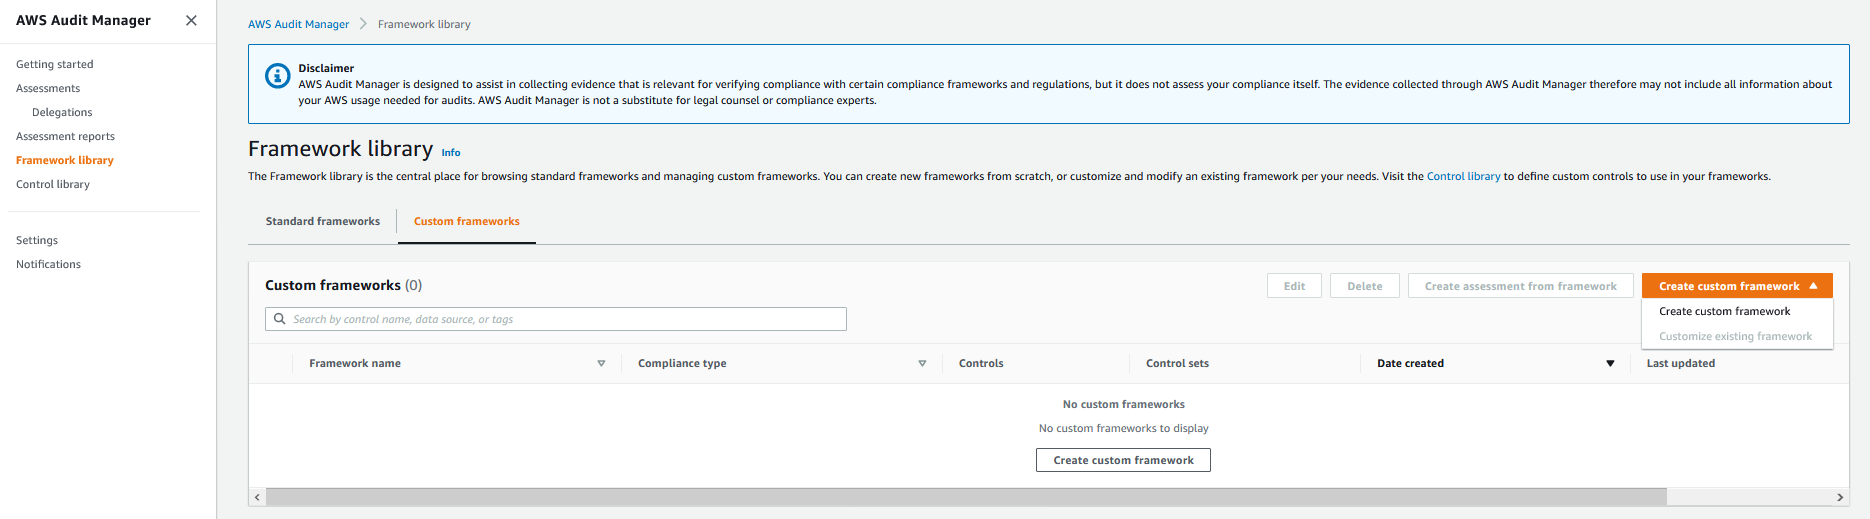Click the Framework name column header
Screen dimensions: 1870x519
pos(355,363)
